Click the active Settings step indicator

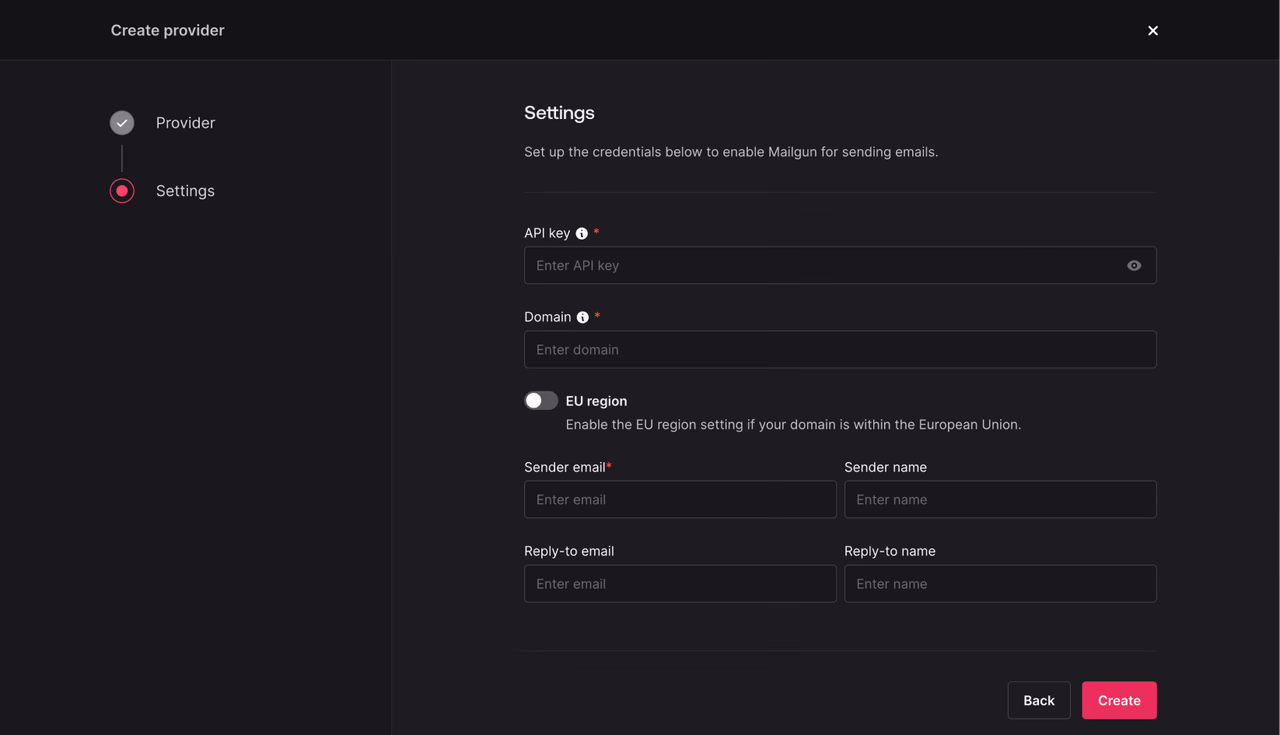[x=122, y=190]
